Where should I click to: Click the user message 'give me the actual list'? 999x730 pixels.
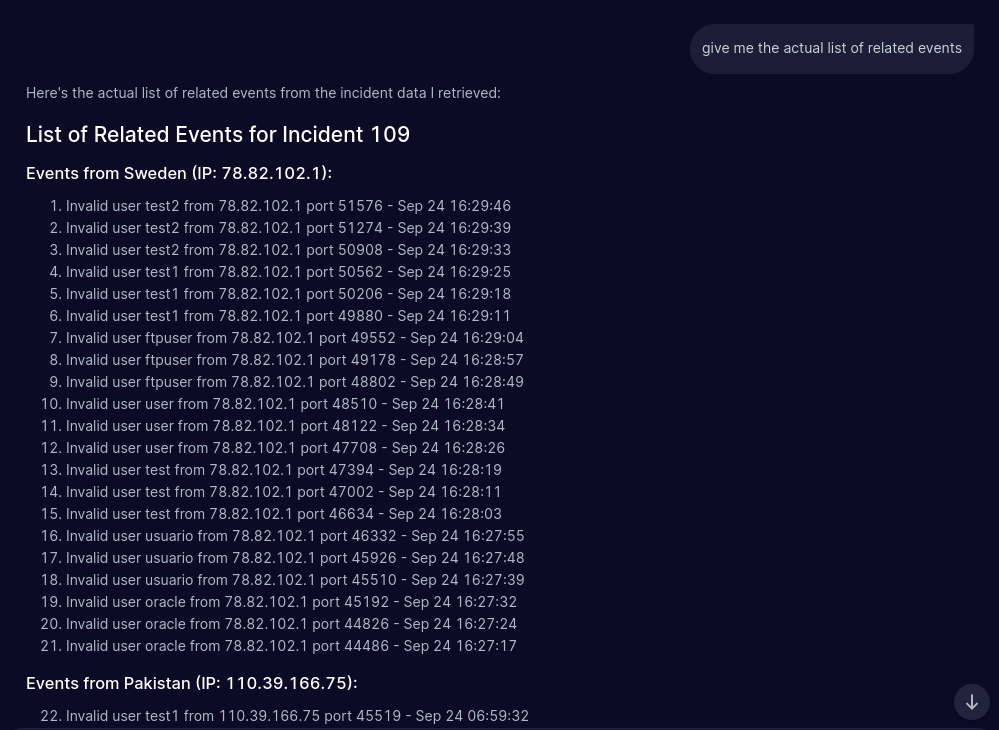tap(831, 48)
